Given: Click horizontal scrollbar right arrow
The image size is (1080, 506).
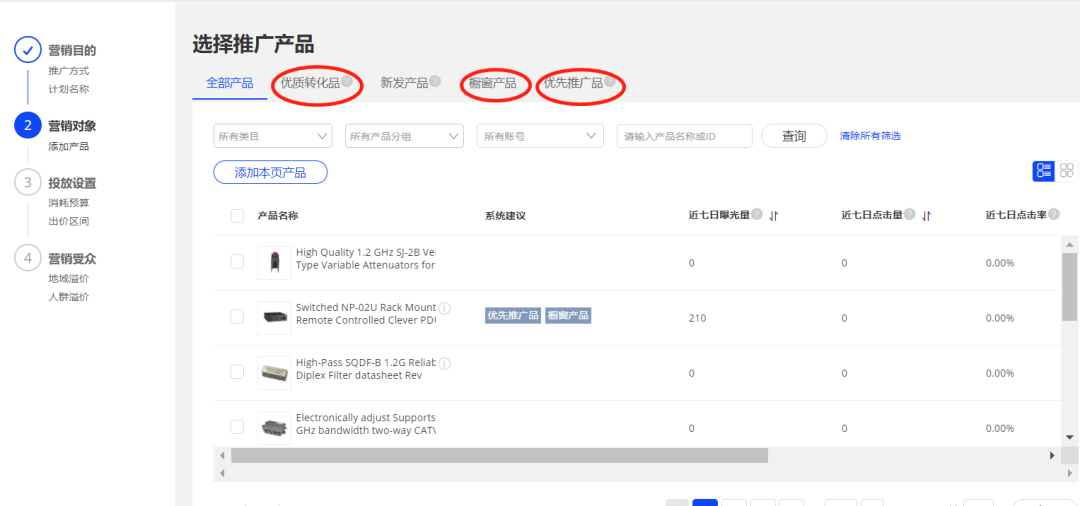Looking at the screenshot, I should click(x=1052, y=455).
